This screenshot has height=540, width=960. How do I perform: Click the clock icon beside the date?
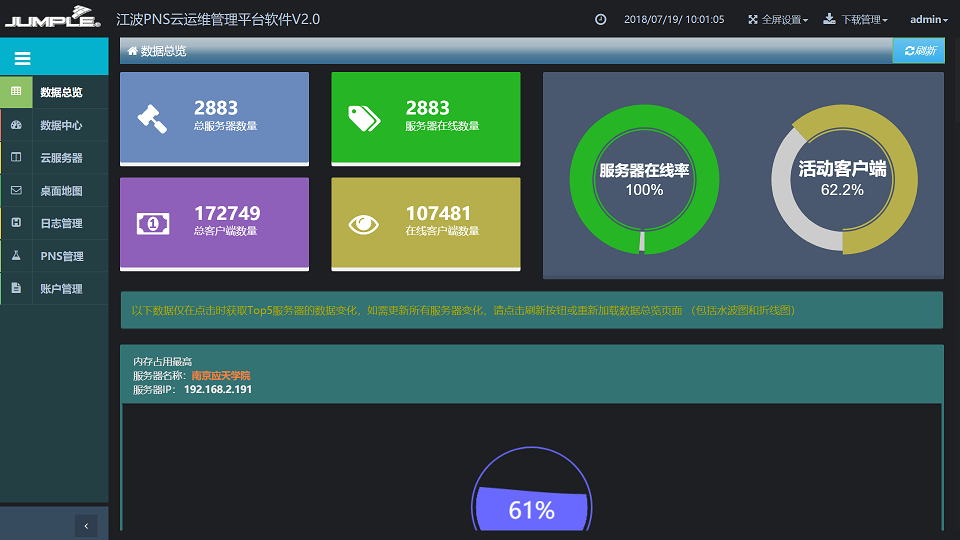600,20
